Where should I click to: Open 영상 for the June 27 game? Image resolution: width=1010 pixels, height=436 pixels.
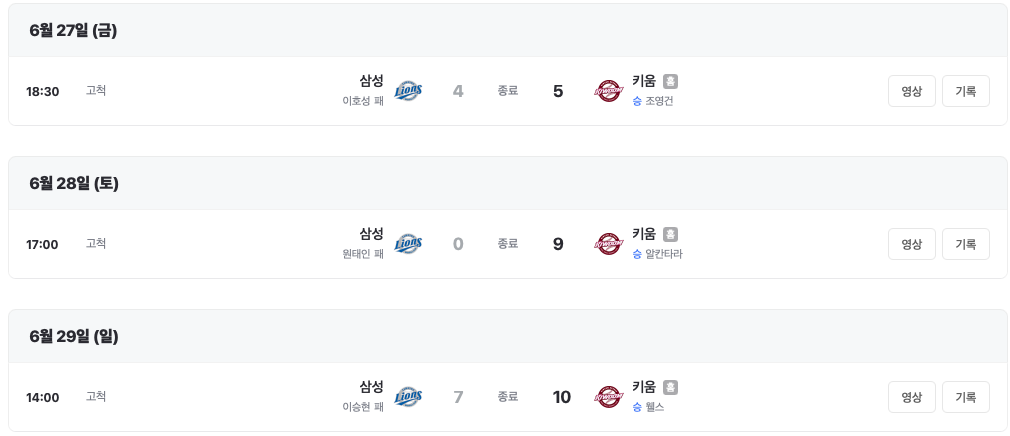click(x=911, y=91)
